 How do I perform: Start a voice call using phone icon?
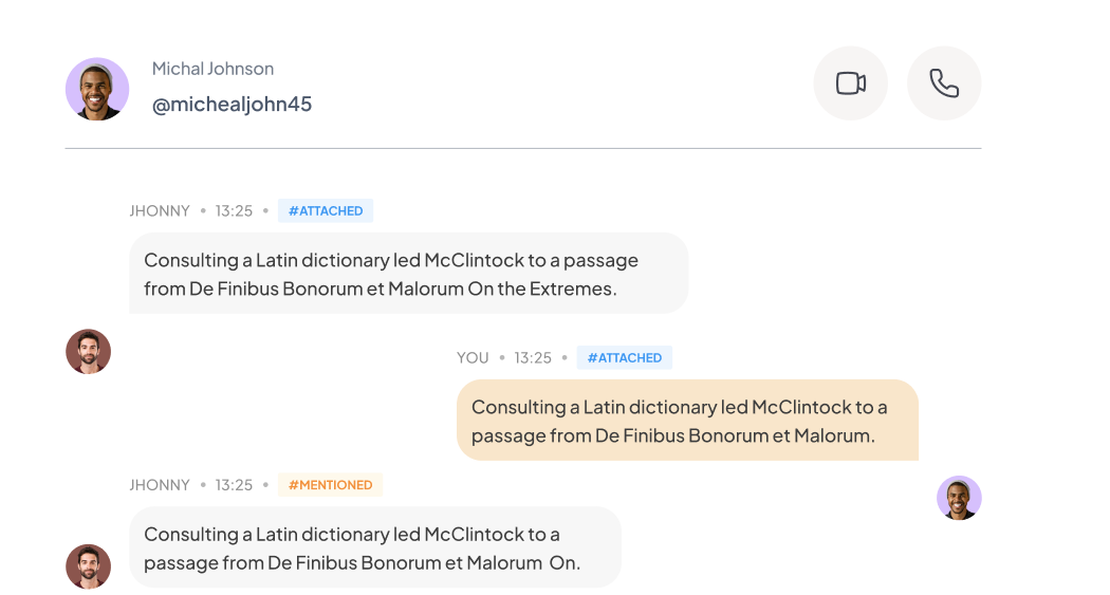coord(943,83)
